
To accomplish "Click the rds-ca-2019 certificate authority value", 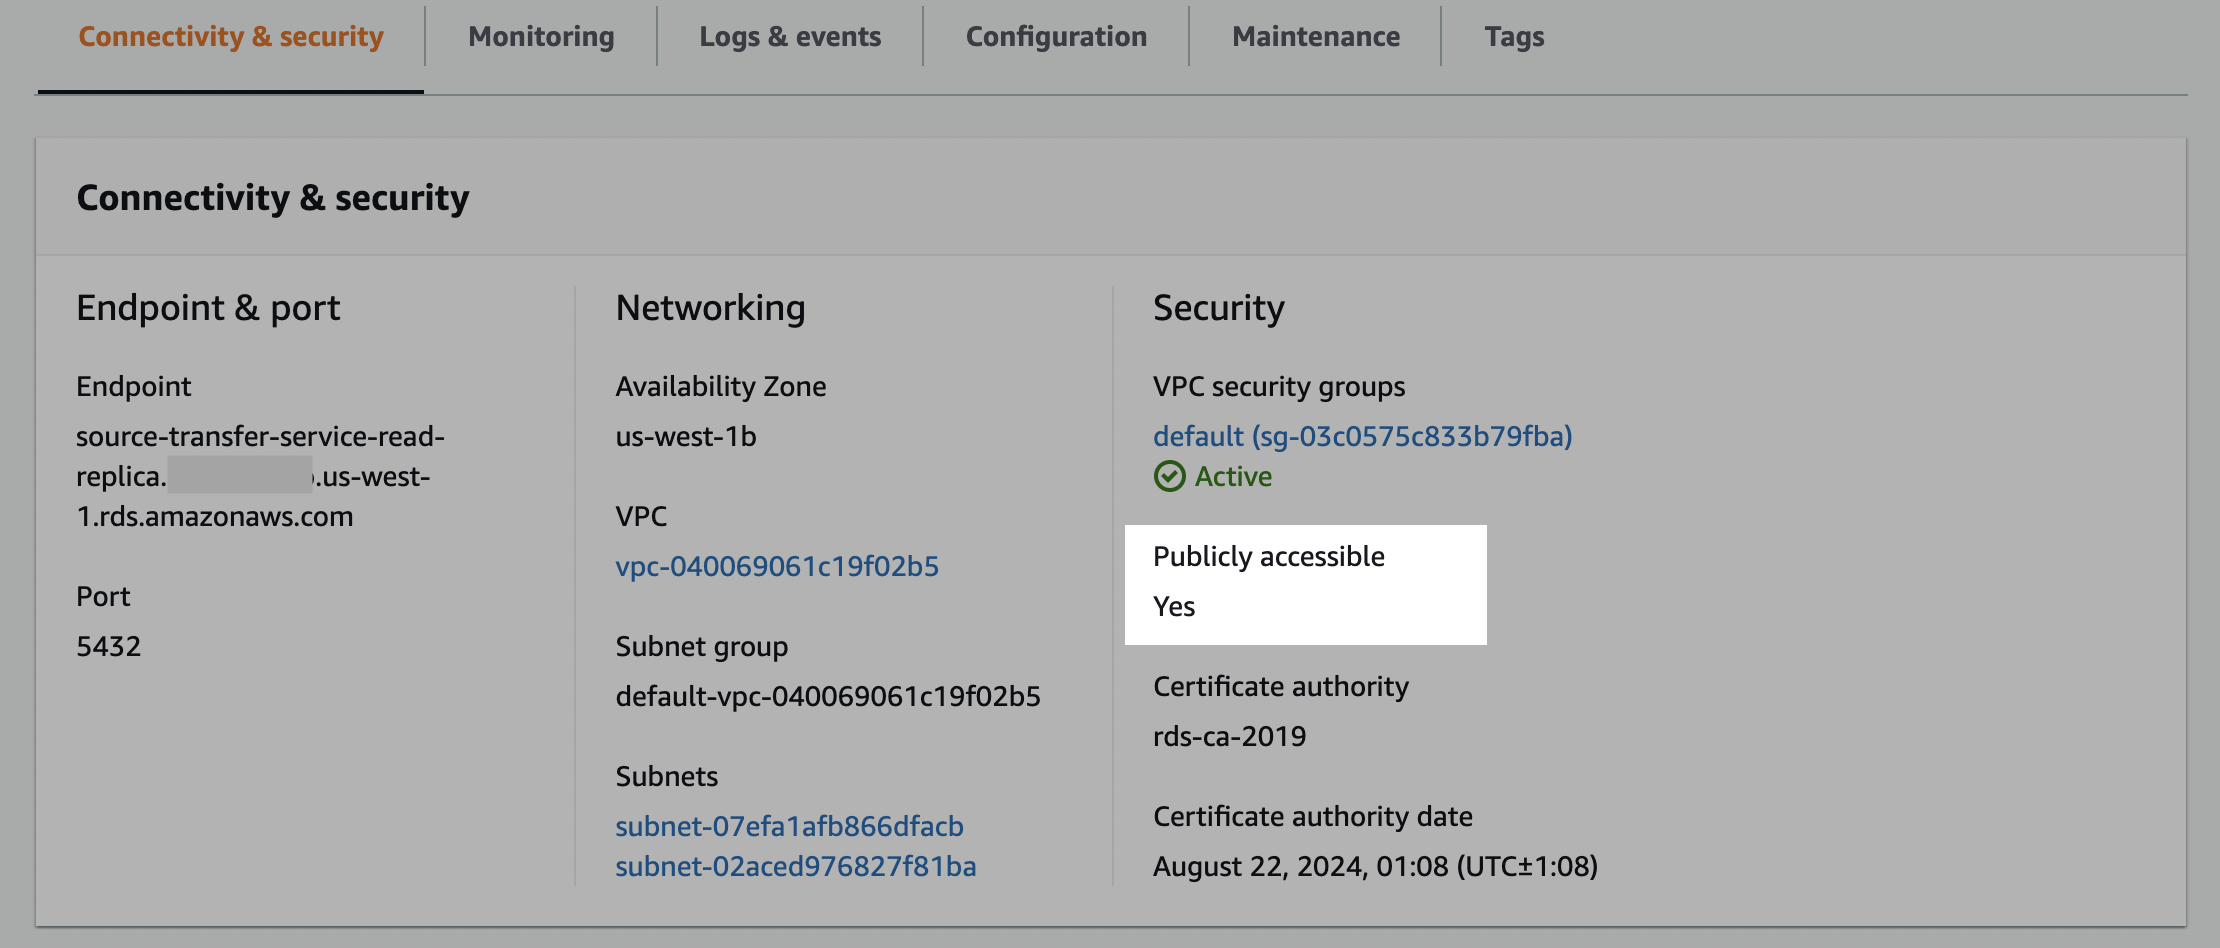I will 1229,736.
